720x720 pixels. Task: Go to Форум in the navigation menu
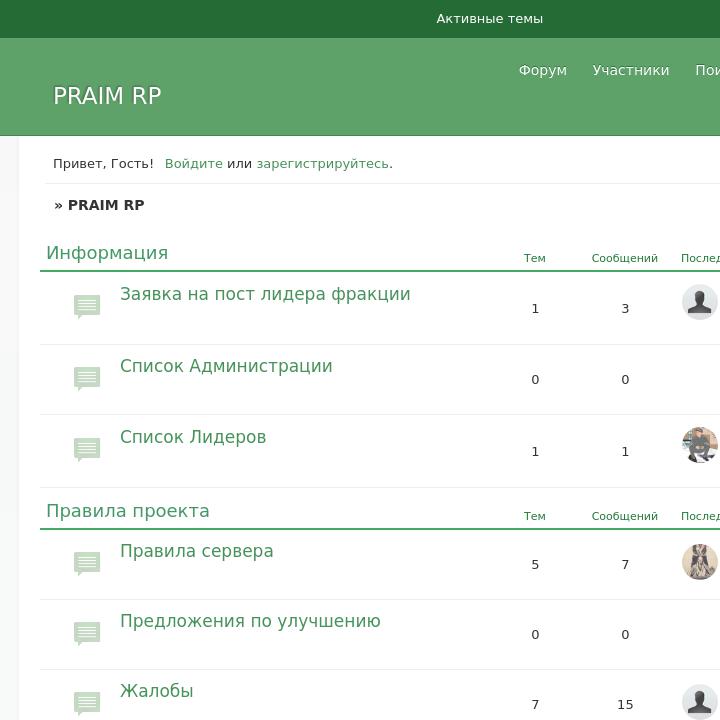(542, 70)
